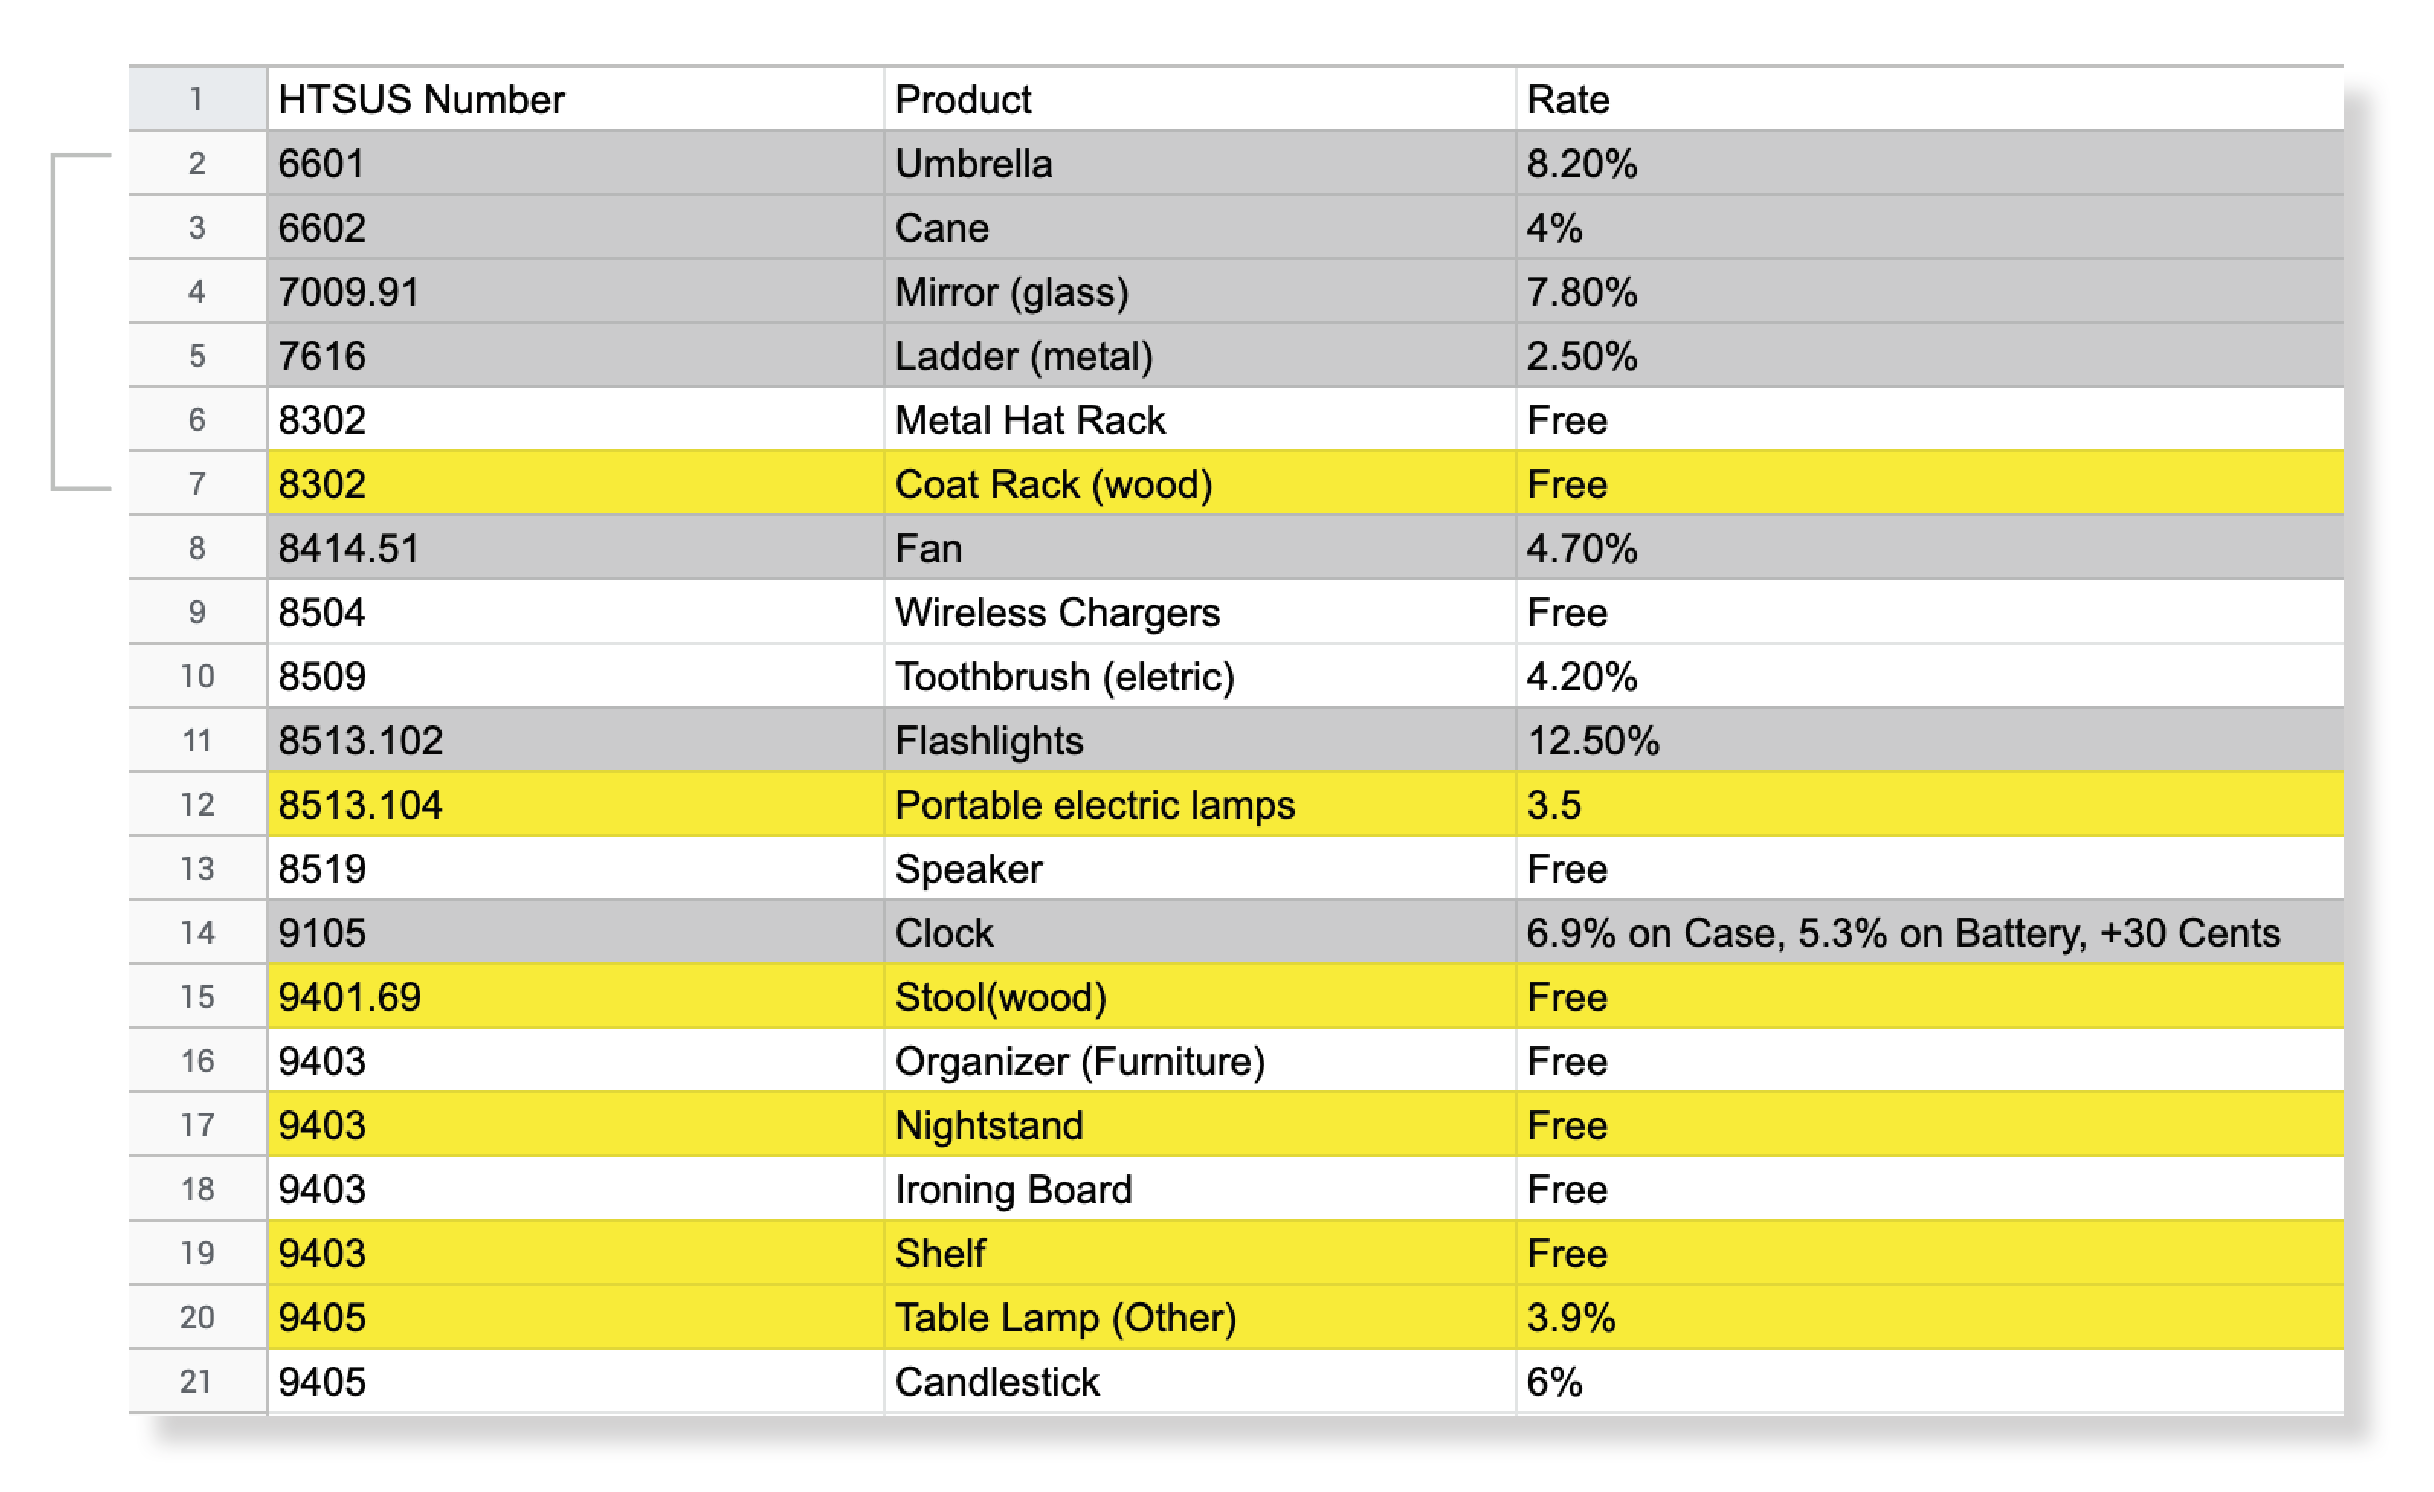Select the yellow Coat Rack (wood) cell
This screenshot has height=1492, width=2434.
[1199, 484]
